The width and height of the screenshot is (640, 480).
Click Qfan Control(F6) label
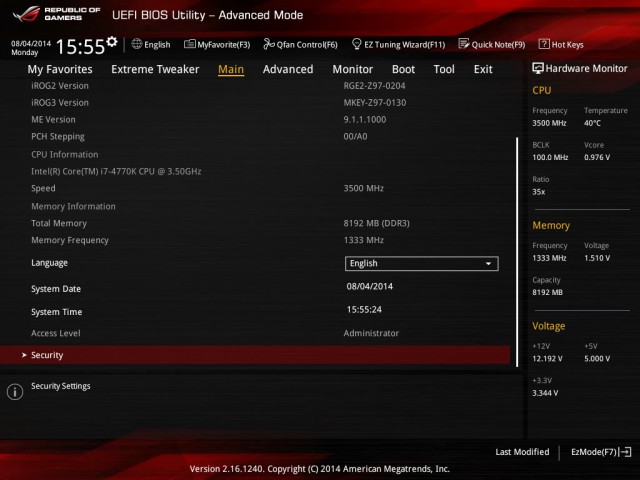307,44
